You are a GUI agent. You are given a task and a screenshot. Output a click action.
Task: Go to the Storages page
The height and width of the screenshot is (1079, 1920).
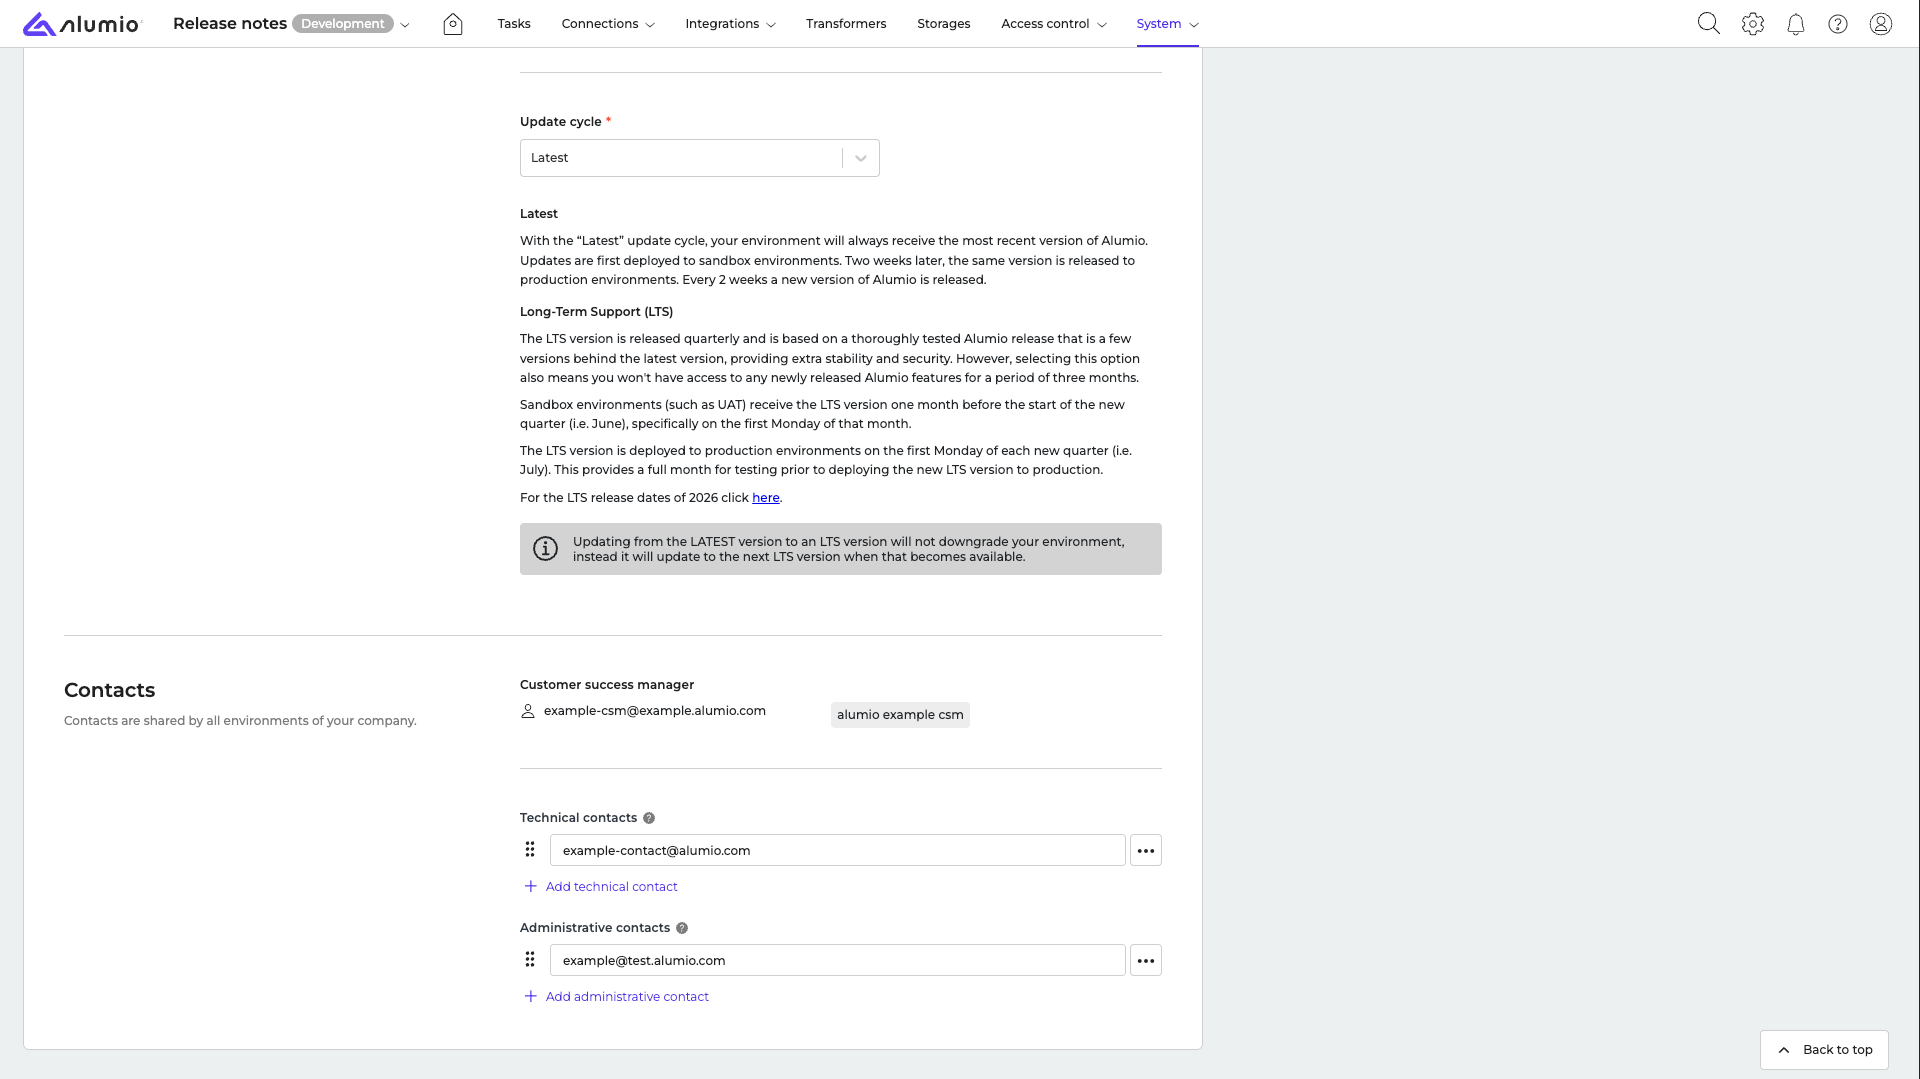tap(944, 24)
